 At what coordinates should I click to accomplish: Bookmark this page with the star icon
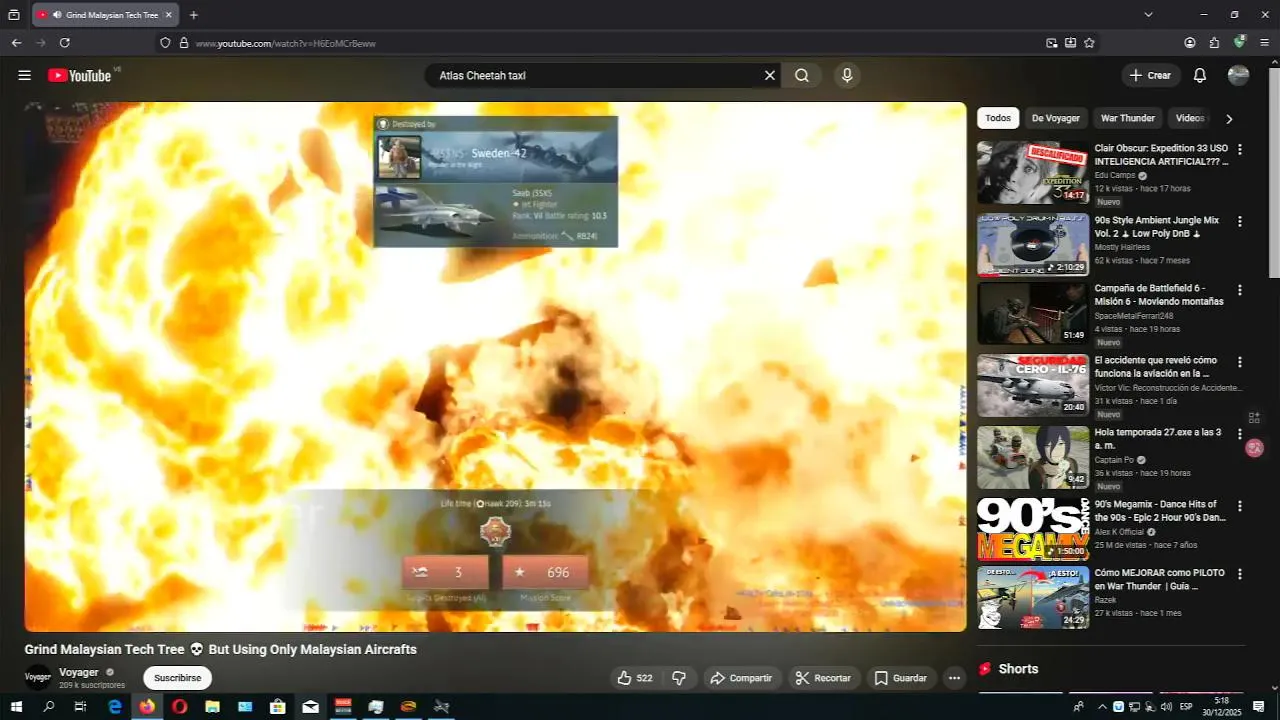[x=1089, y=43]
